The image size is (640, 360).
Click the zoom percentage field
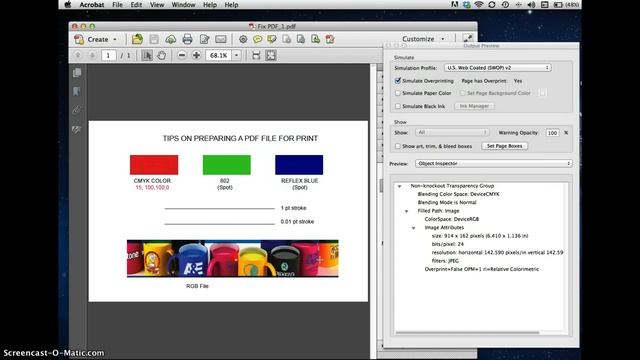coord(218,55)
